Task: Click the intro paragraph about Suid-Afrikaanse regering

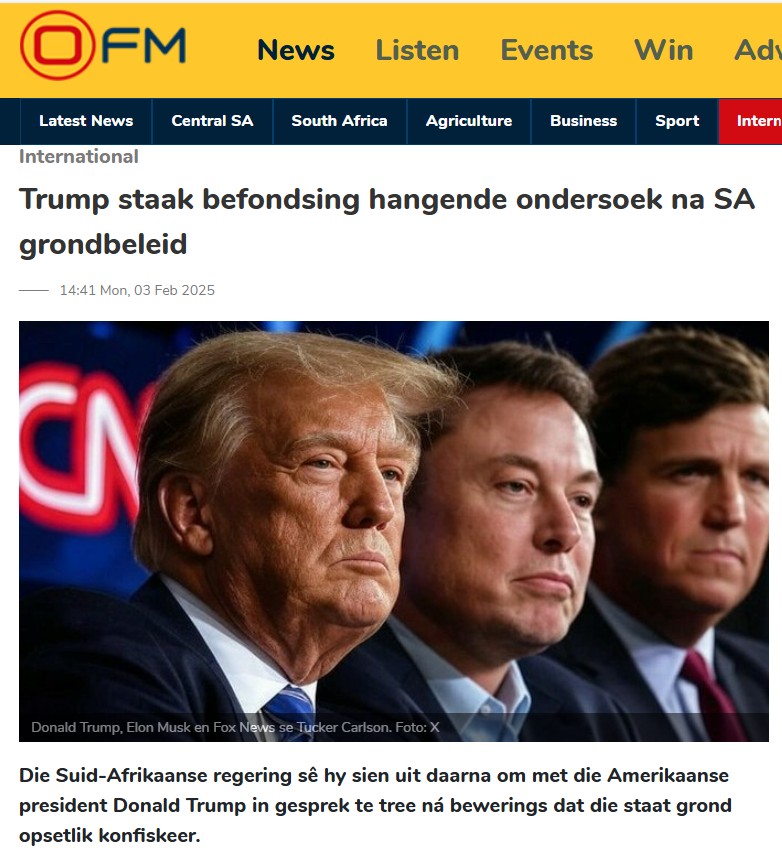Action: pos(375,805)
